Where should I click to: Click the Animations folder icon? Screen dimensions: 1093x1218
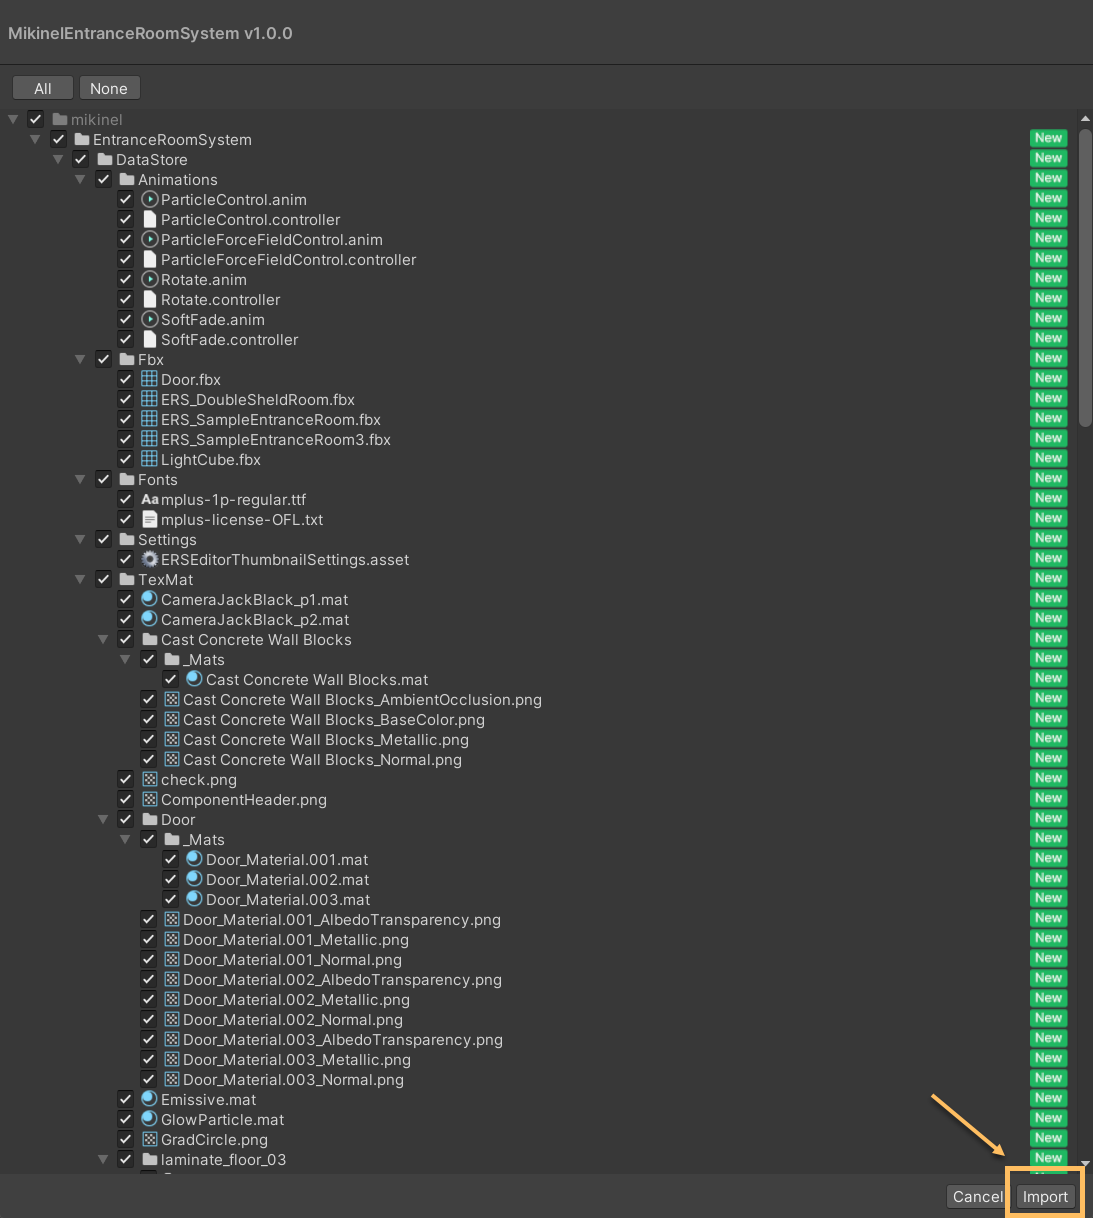[x=127, y=179]
